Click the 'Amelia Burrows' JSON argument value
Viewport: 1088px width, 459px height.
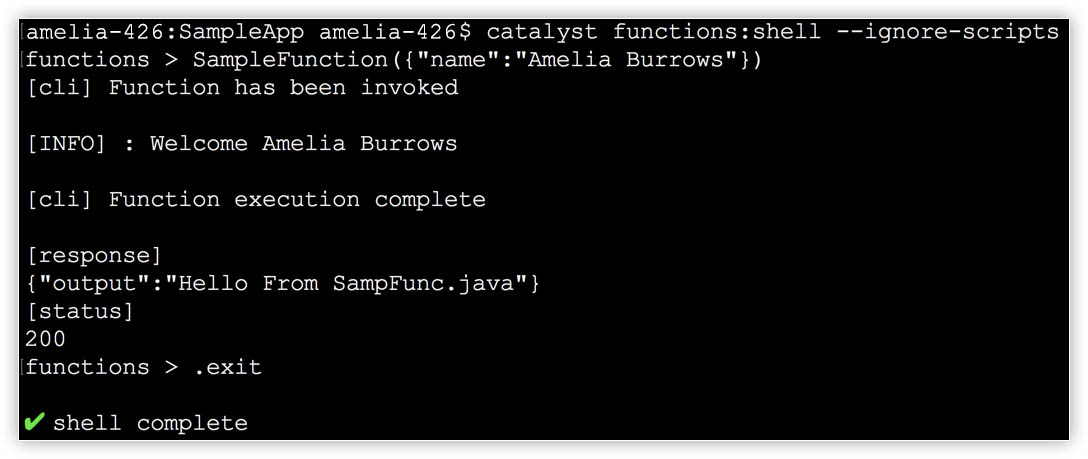[631, 61]
